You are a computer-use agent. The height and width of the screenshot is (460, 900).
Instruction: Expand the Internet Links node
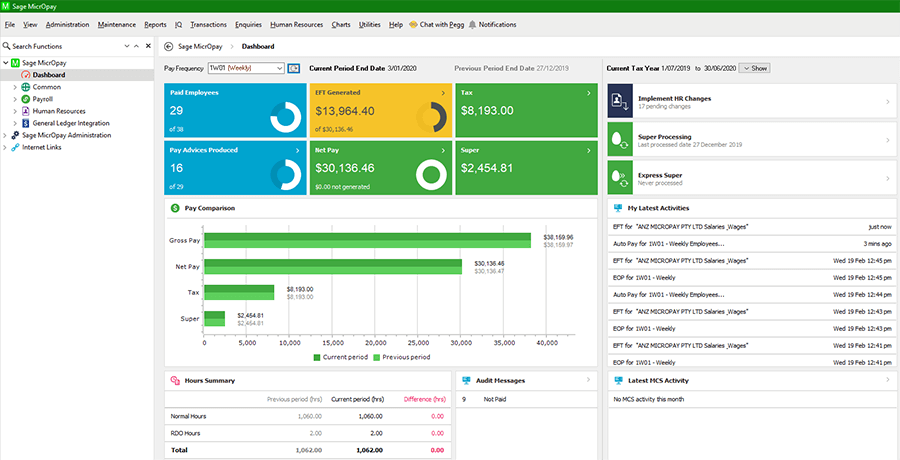5,148
